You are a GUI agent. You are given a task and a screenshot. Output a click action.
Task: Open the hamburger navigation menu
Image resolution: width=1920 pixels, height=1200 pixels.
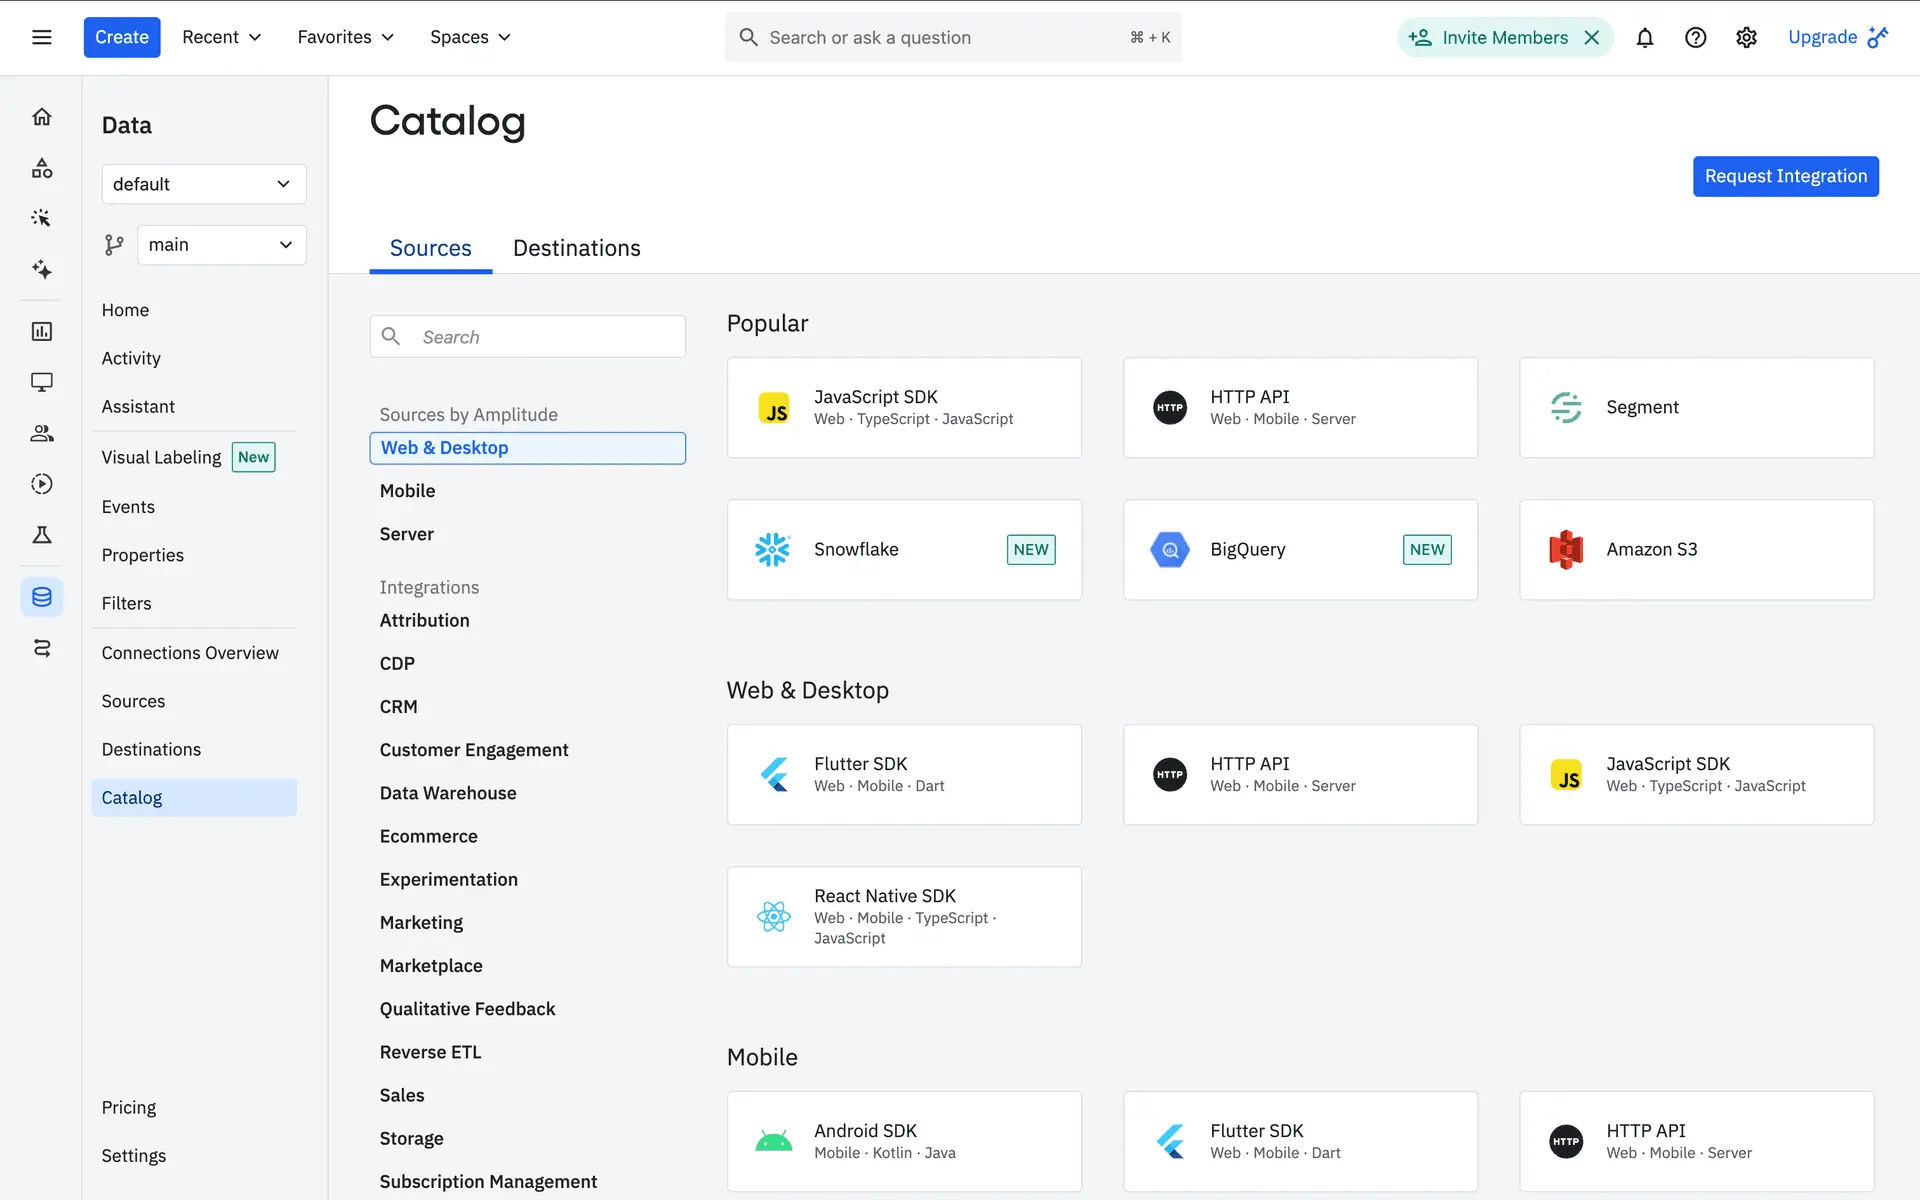click(41, 37)
